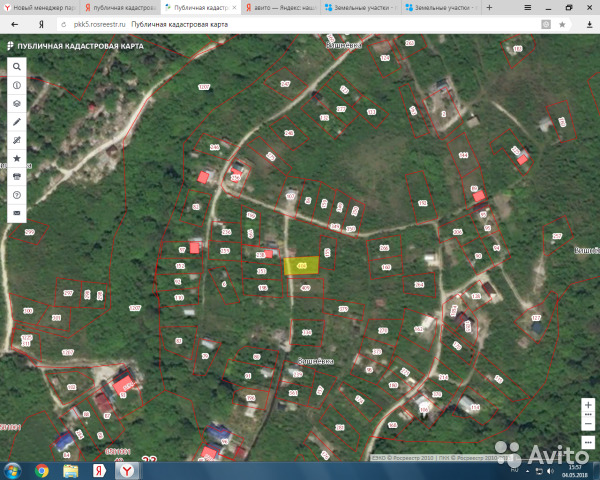Image resolution: width=600 pixels, height=480 pixels.
Task: Click the Yandex 'Я' home button
Action: pyautogui.click(x=41, y=24)
